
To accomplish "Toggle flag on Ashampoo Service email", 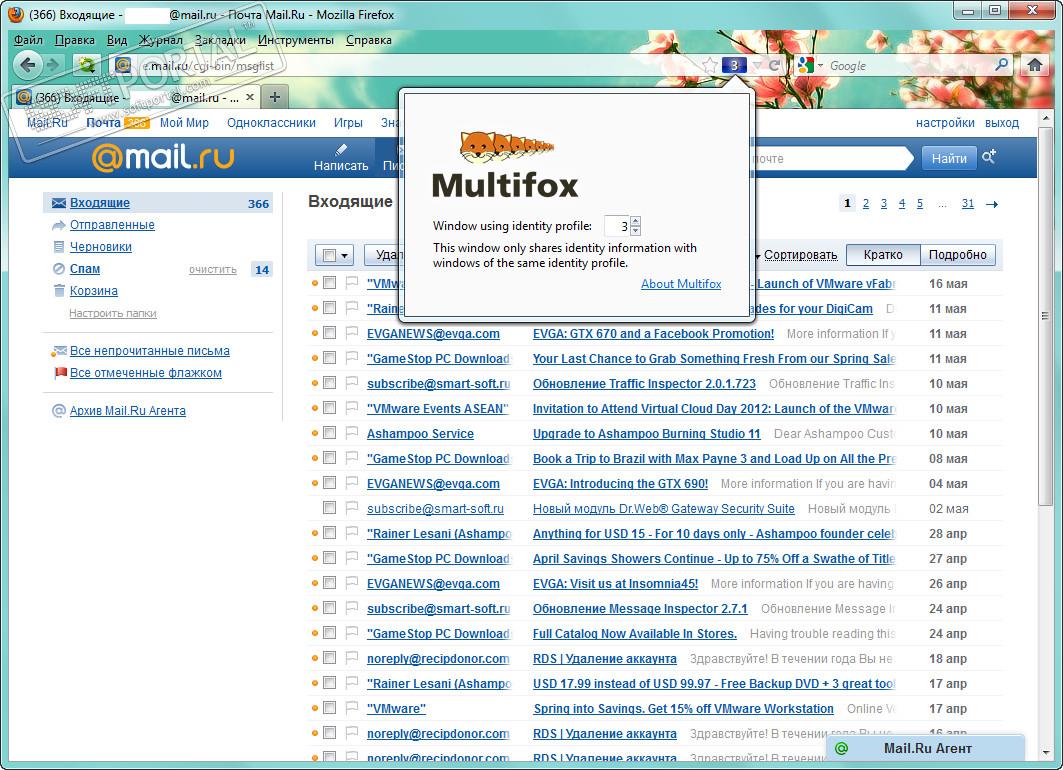I will coord(351,432).
